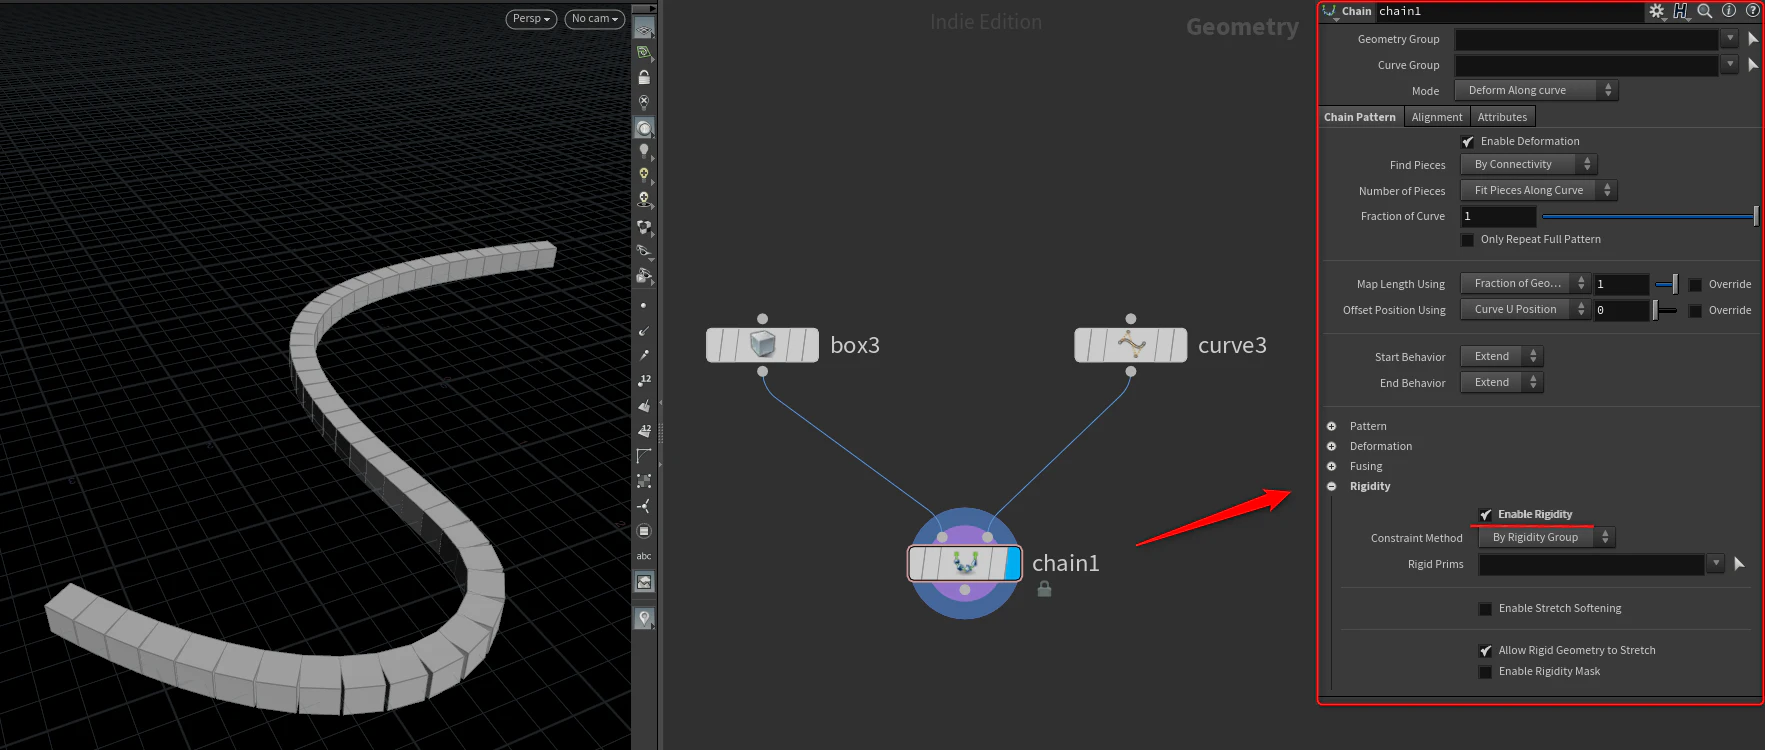Expand the Fusing section
Viewport: 1765px width, 750px height.
tap(1331, 466)
